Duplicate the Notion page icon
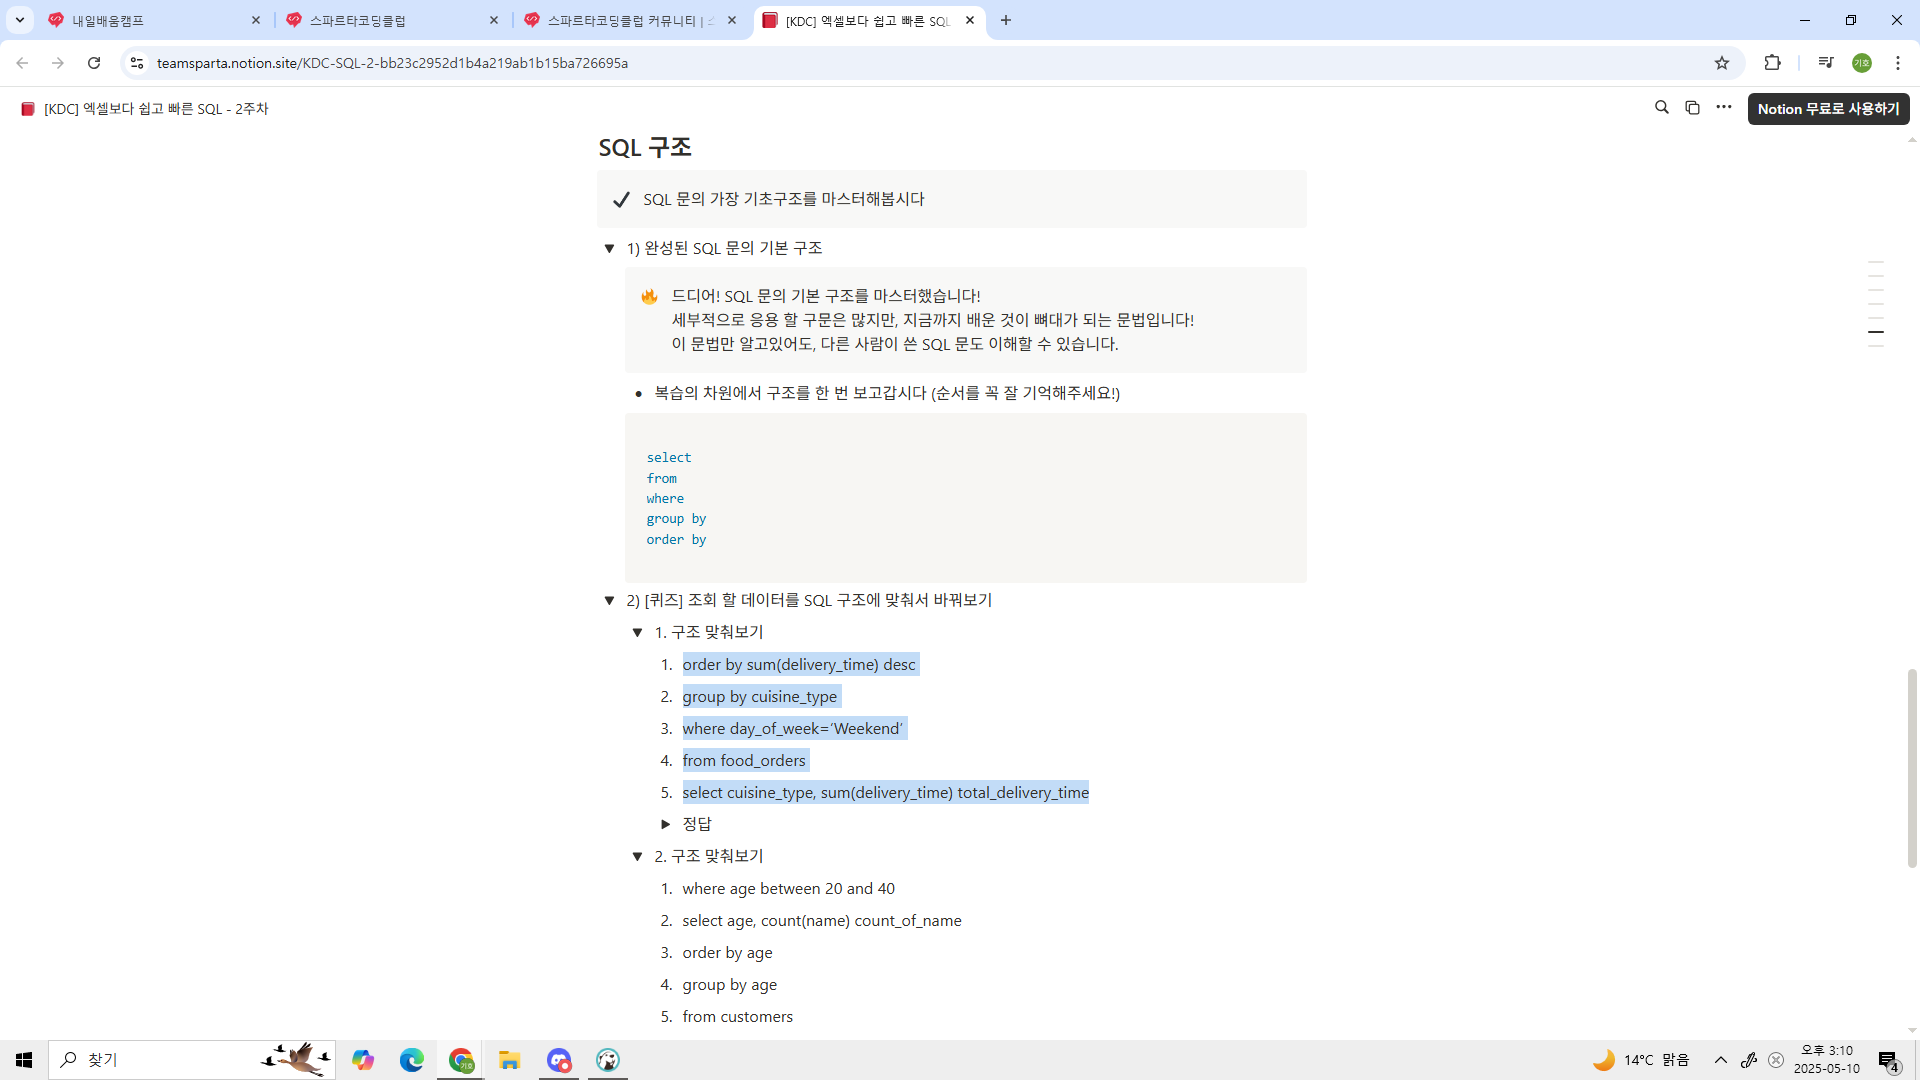 pos(1692,108)
